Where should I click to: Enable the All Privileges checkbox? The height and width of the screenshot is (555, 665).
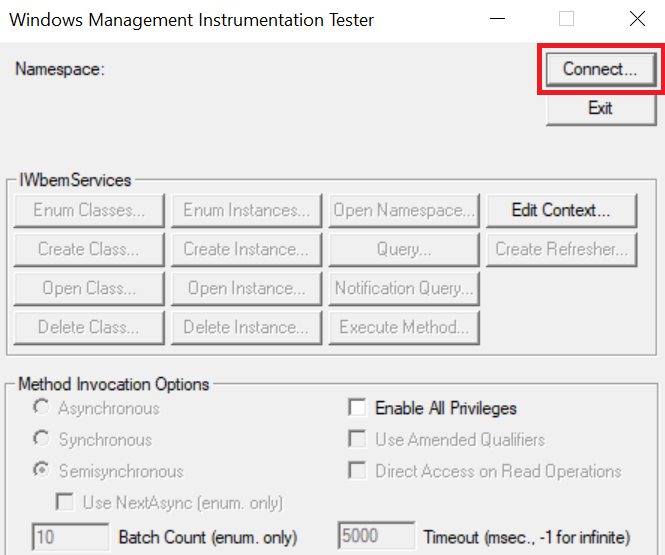(357, 408)
